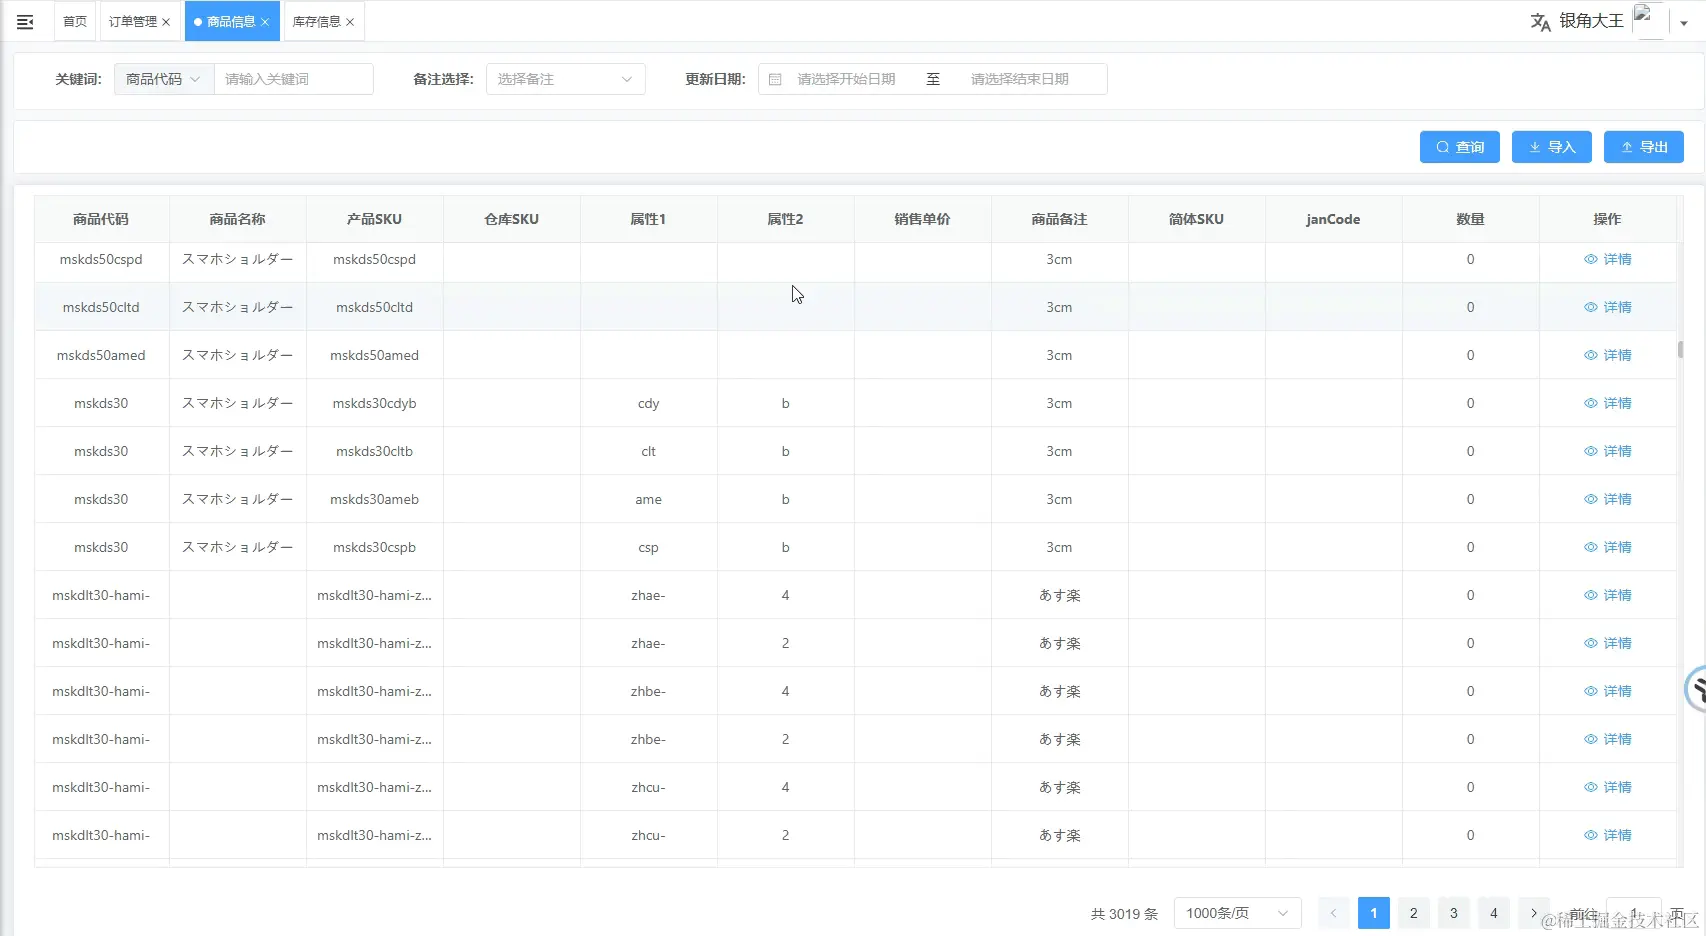
Task: Close the 商品信息 tab
Action: click(x=265, y=22)
